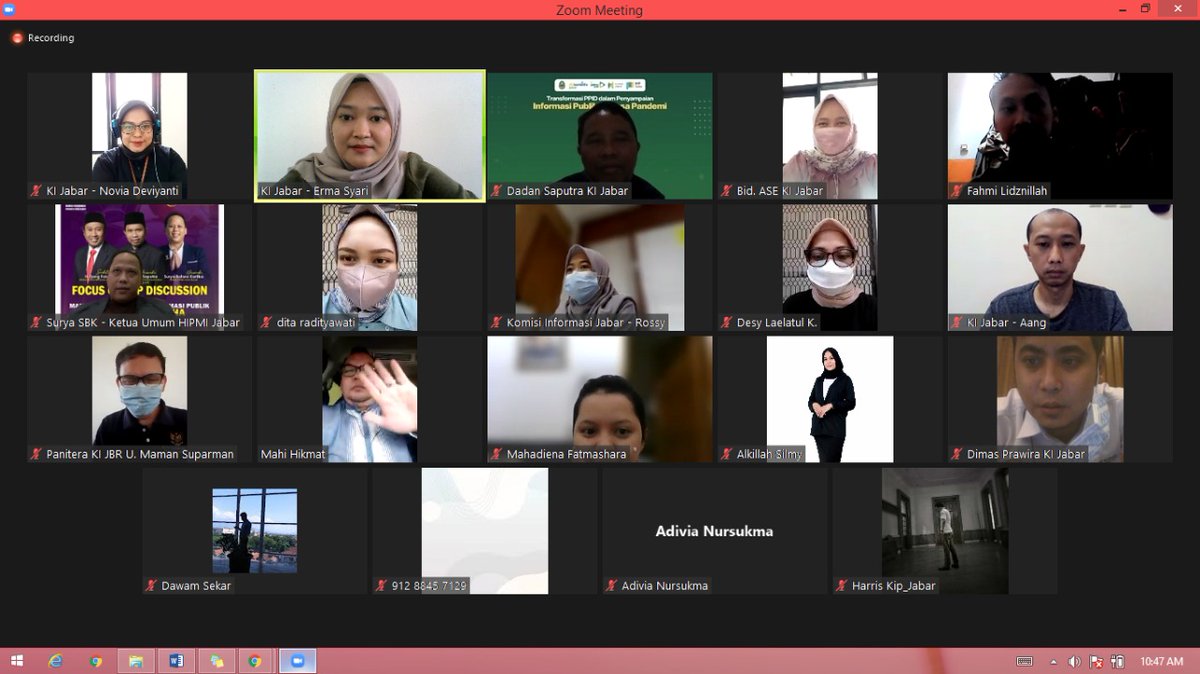This screenshot has height=674, width=1200.
Task: Click muted mic icon for Surya SBK
Action: [x=37, y=323]
